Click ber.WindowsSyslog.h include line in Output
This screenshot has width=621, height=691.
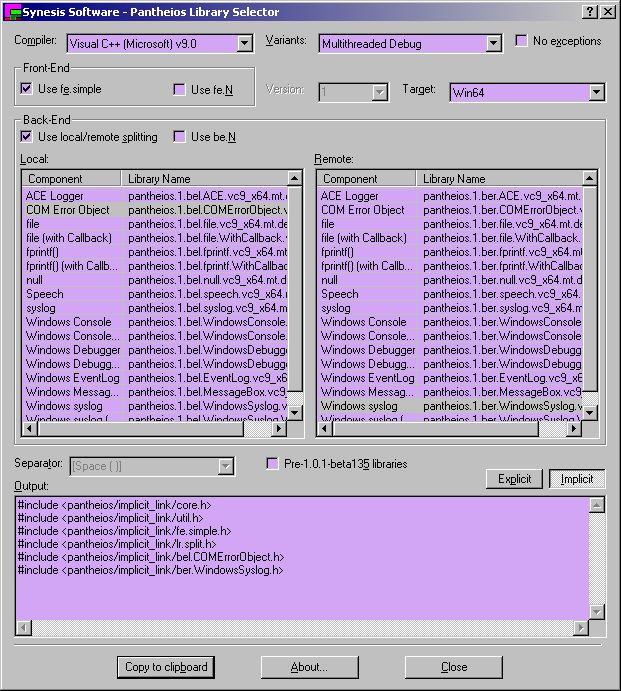(150, 570)
